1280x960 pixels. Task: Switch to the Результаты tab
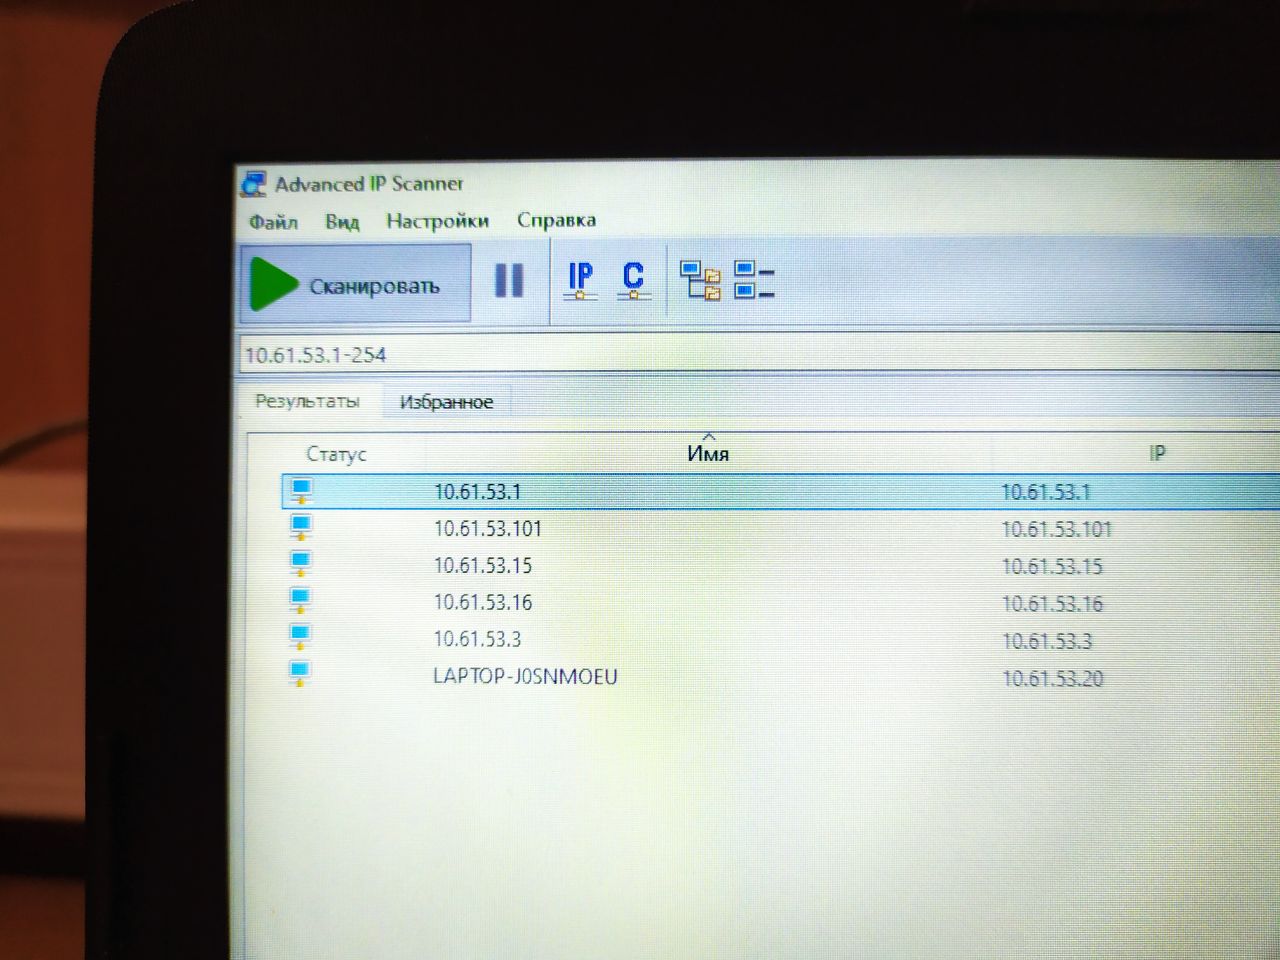(307, 401)
